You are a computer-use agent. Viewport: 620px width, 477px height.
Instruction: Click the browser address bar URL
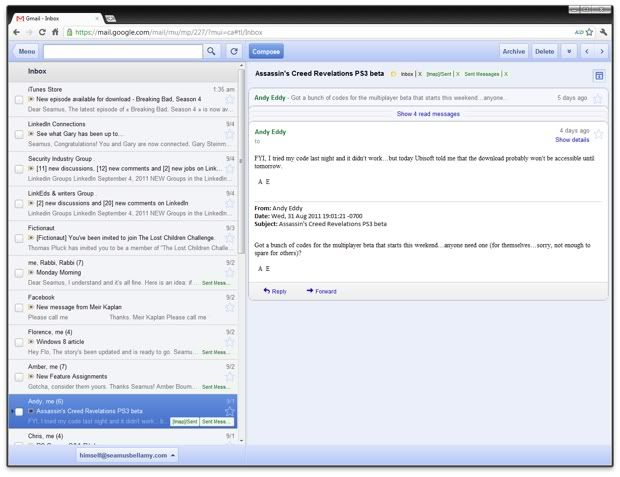169,32
